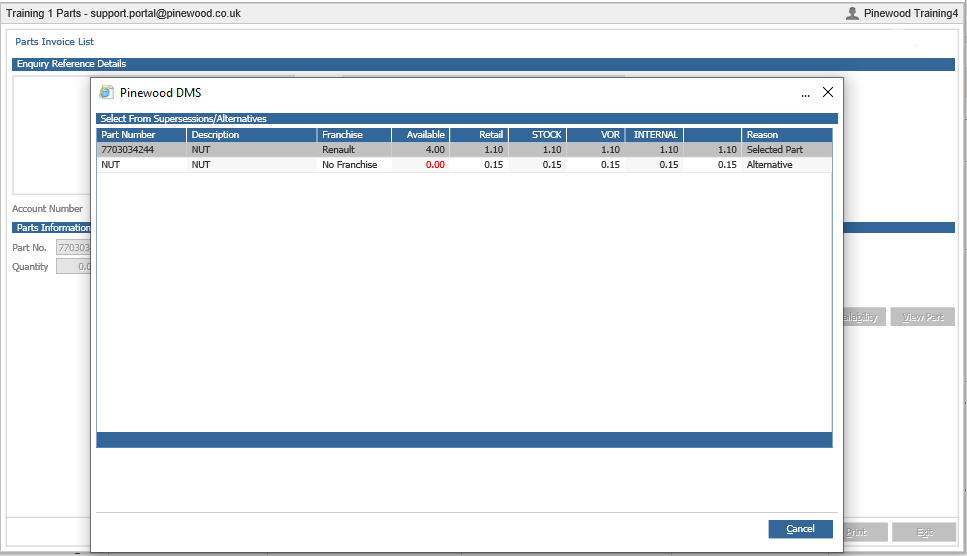Viewport: 967px width, 556px height.
Task: Click the 4.00 available value
Action: 435,150
